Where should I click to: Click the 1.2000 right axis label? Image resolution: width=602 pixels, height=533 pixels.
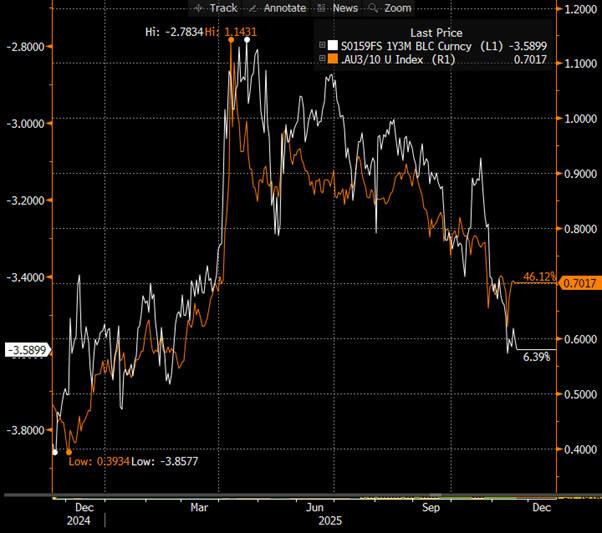pyautogui.click(x=580, y=9)
